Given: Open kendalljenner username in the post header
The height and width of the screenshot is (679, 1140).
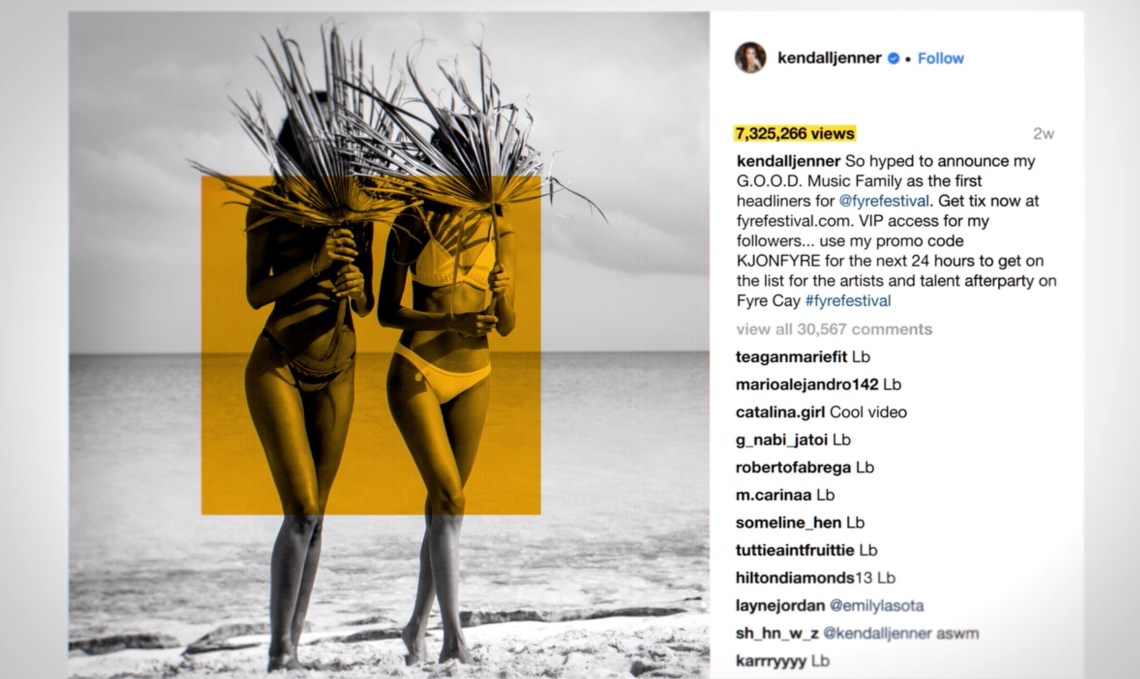Looking at the screenshot, I should click(829, 57).
